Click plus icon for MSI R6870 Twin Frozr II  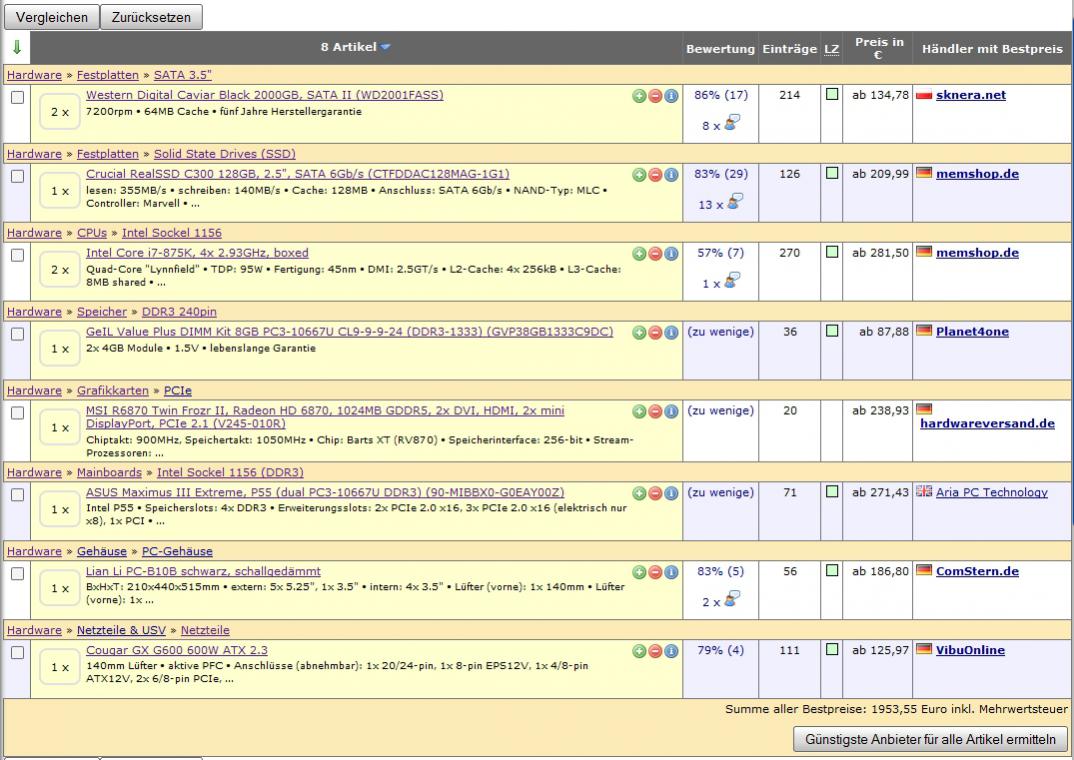coord(639,411)
